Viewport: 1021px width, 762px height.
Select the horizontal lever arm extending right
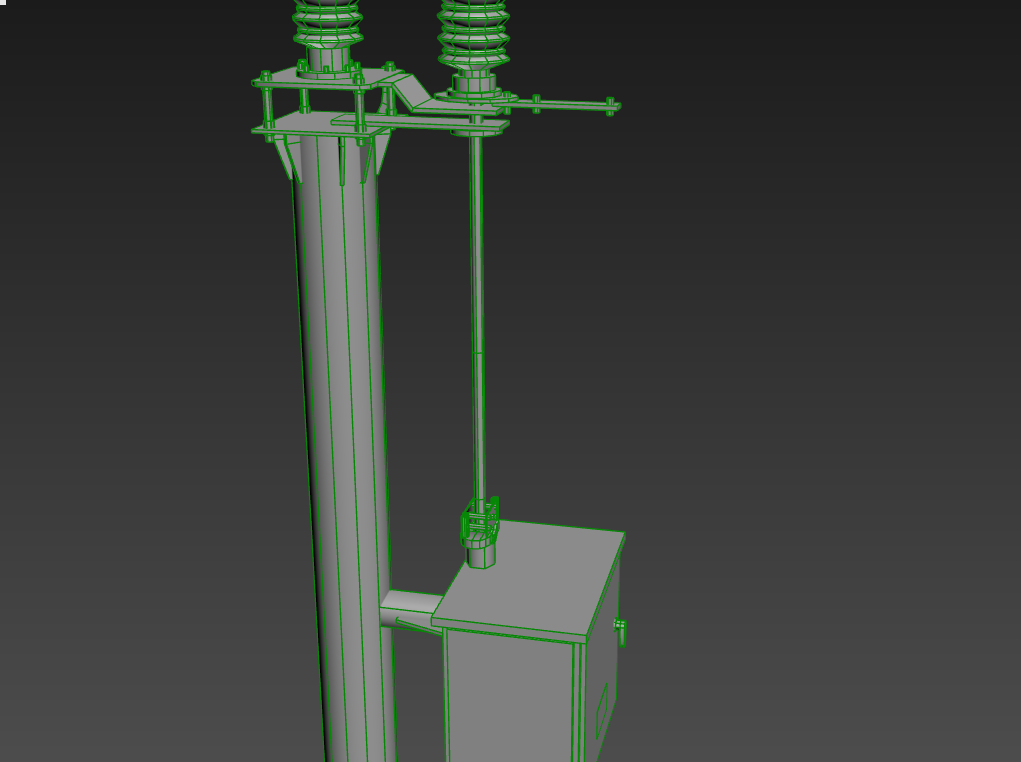(560, 103)
